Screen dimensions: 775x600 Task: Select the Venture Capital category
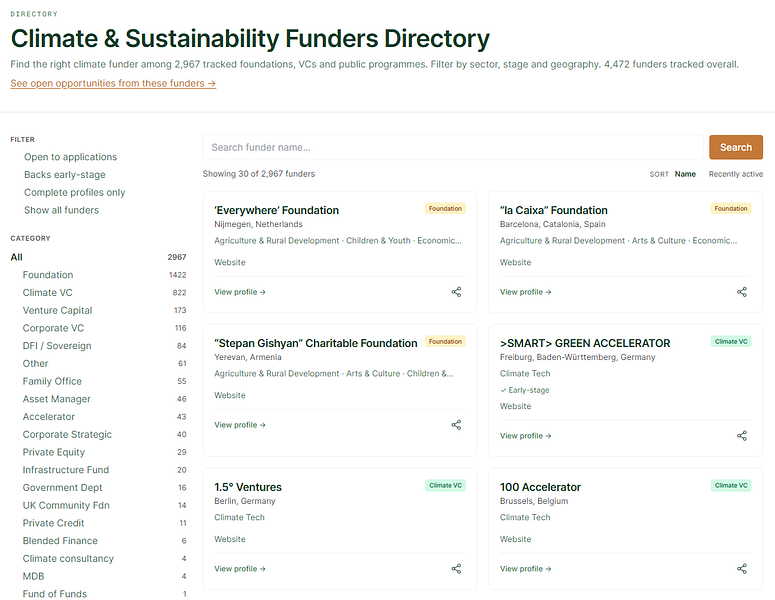(x=104, y=310)
